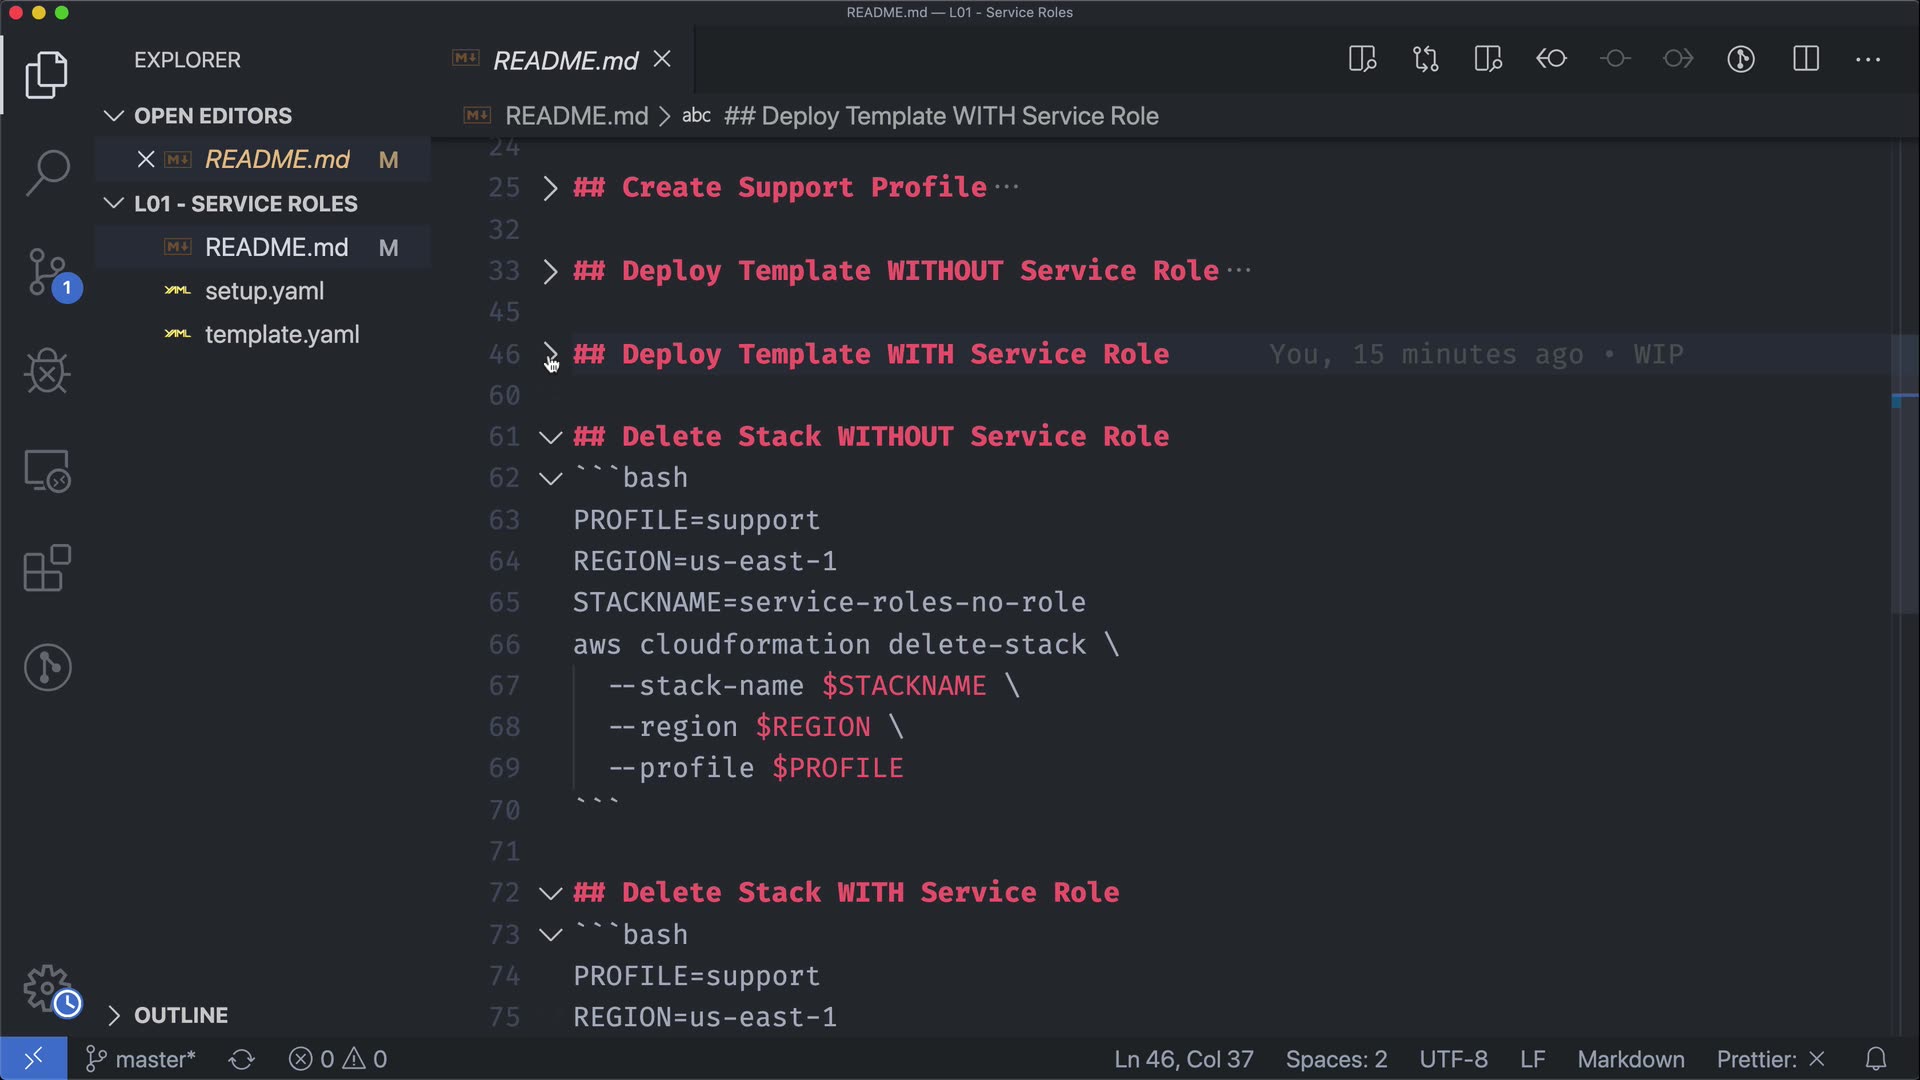Viewport: 1920px width, 1080px height.
Task: Change language mode from Markdown
Action: point(1630,1059)
